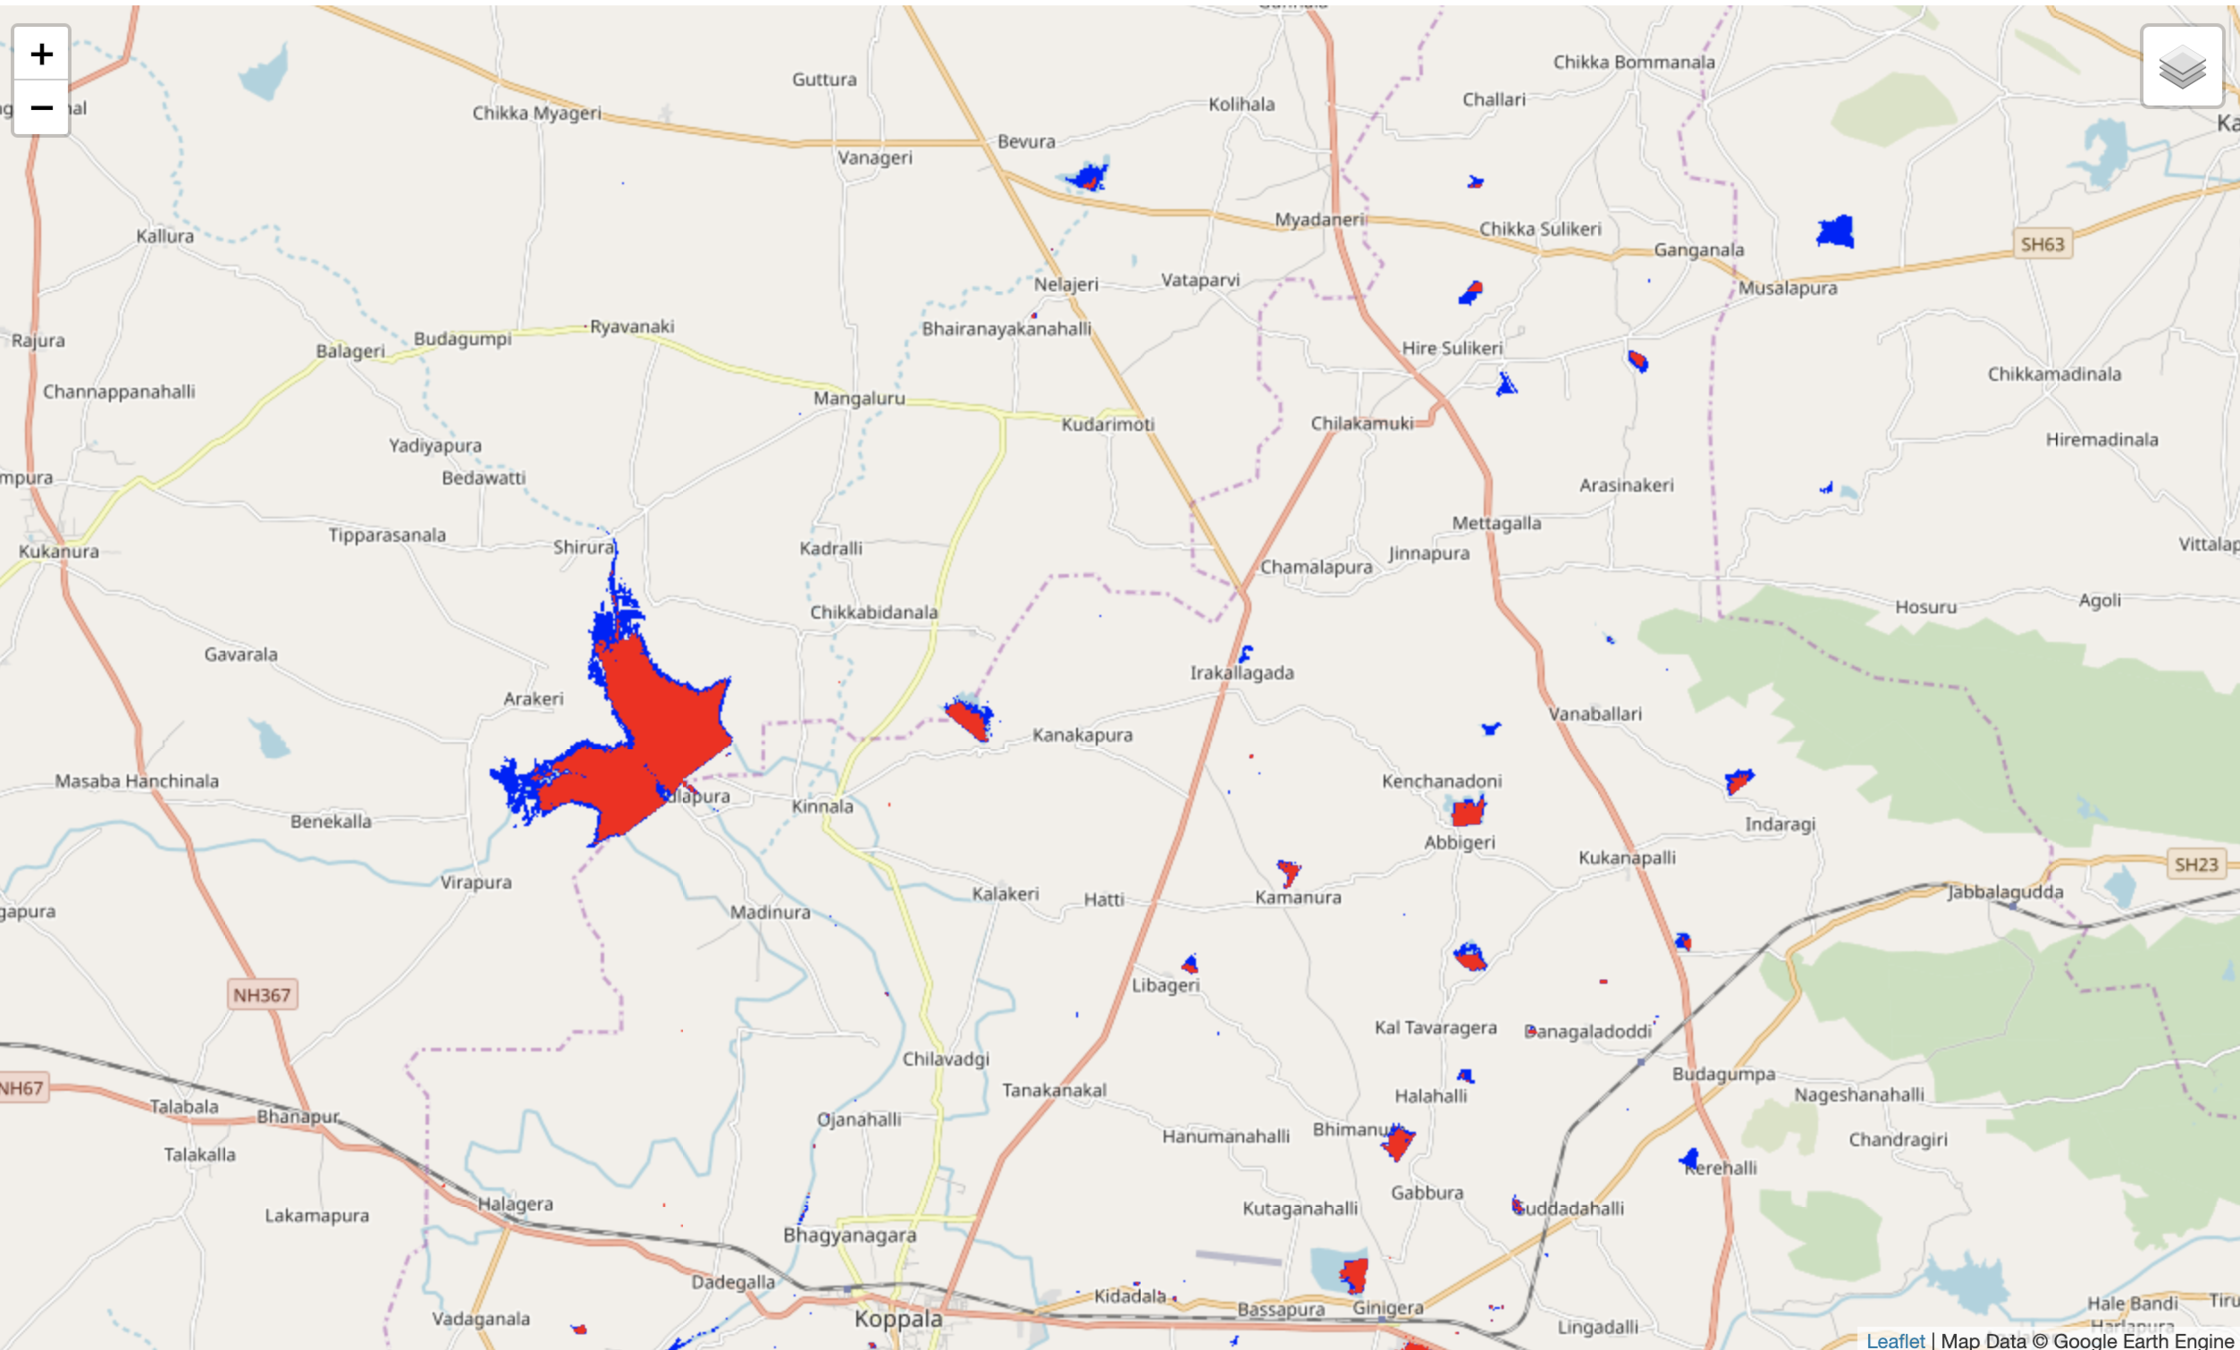
Task: Click the Kinnala village label
Action: 822,806
